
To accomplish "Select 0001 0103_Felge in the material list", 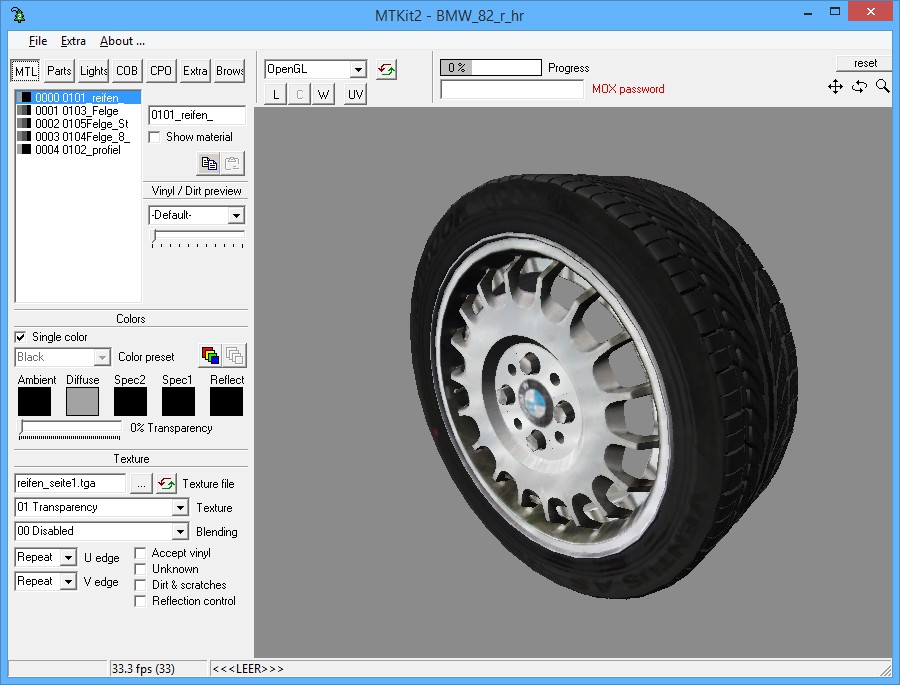I will [77, 111].
